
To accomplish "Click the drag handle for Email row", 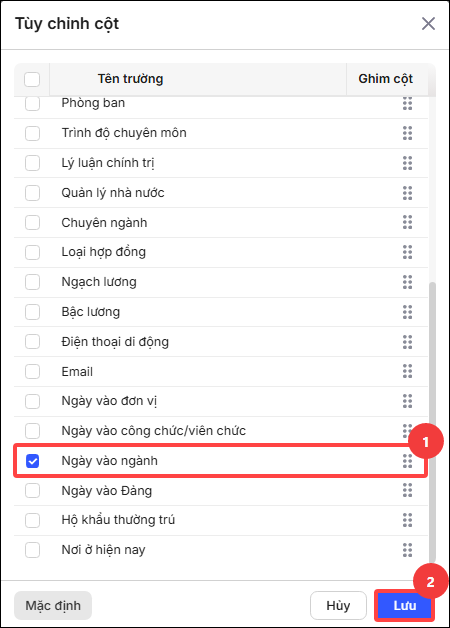I will point(407,371).
